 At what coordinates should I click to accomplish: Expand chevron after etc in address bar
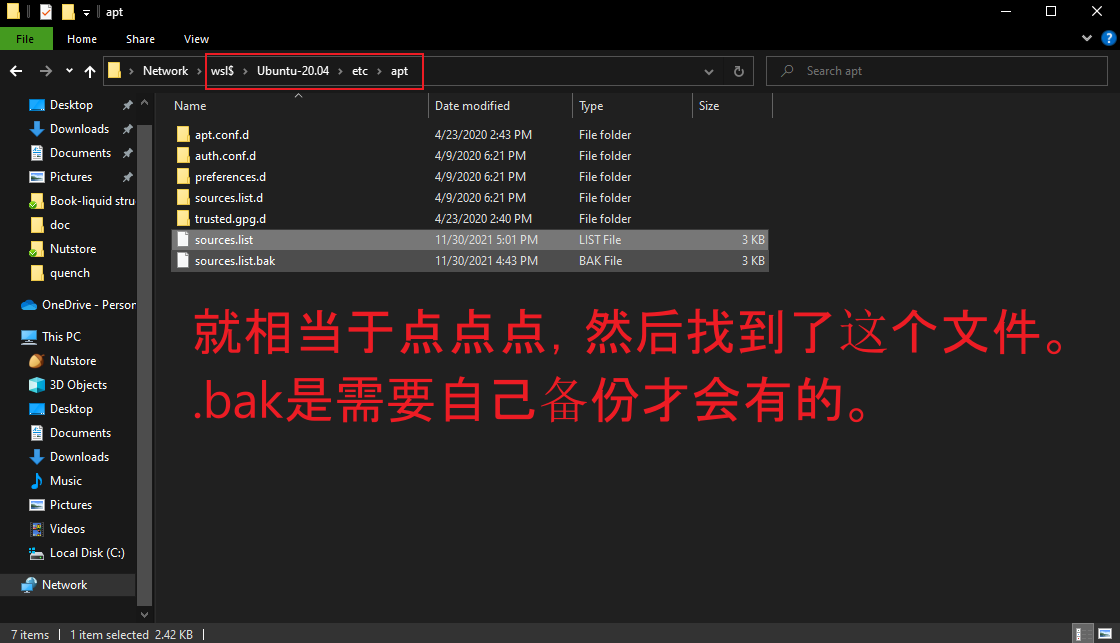(x=379, y=71)
